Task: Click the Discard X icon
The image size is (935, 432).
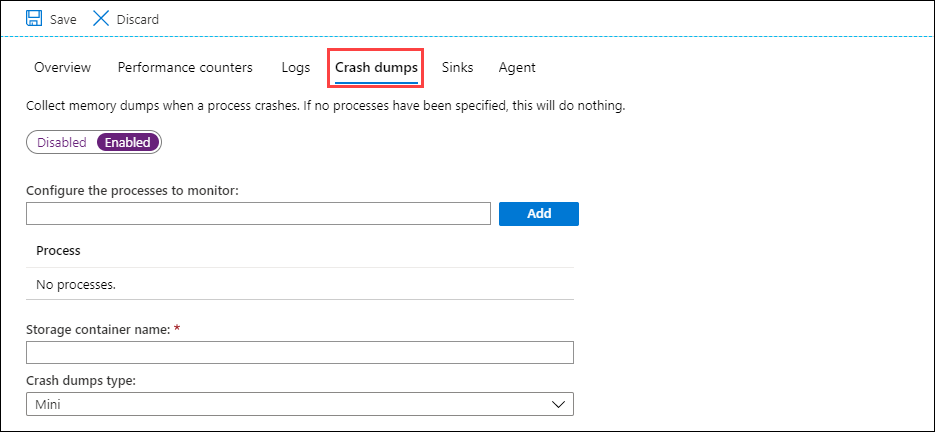Action: coord(101,19)
